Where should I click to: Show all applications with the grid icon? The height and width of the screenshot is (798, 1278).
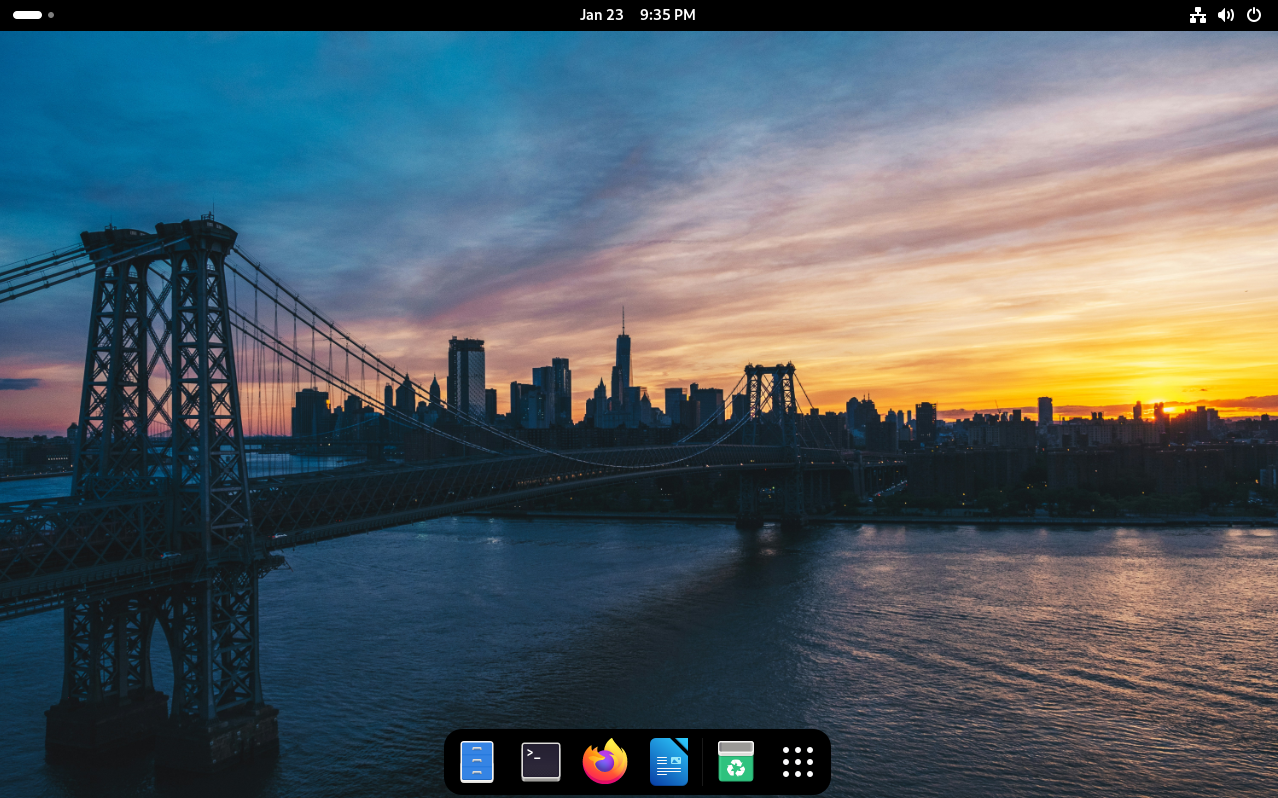click(797, 761)
